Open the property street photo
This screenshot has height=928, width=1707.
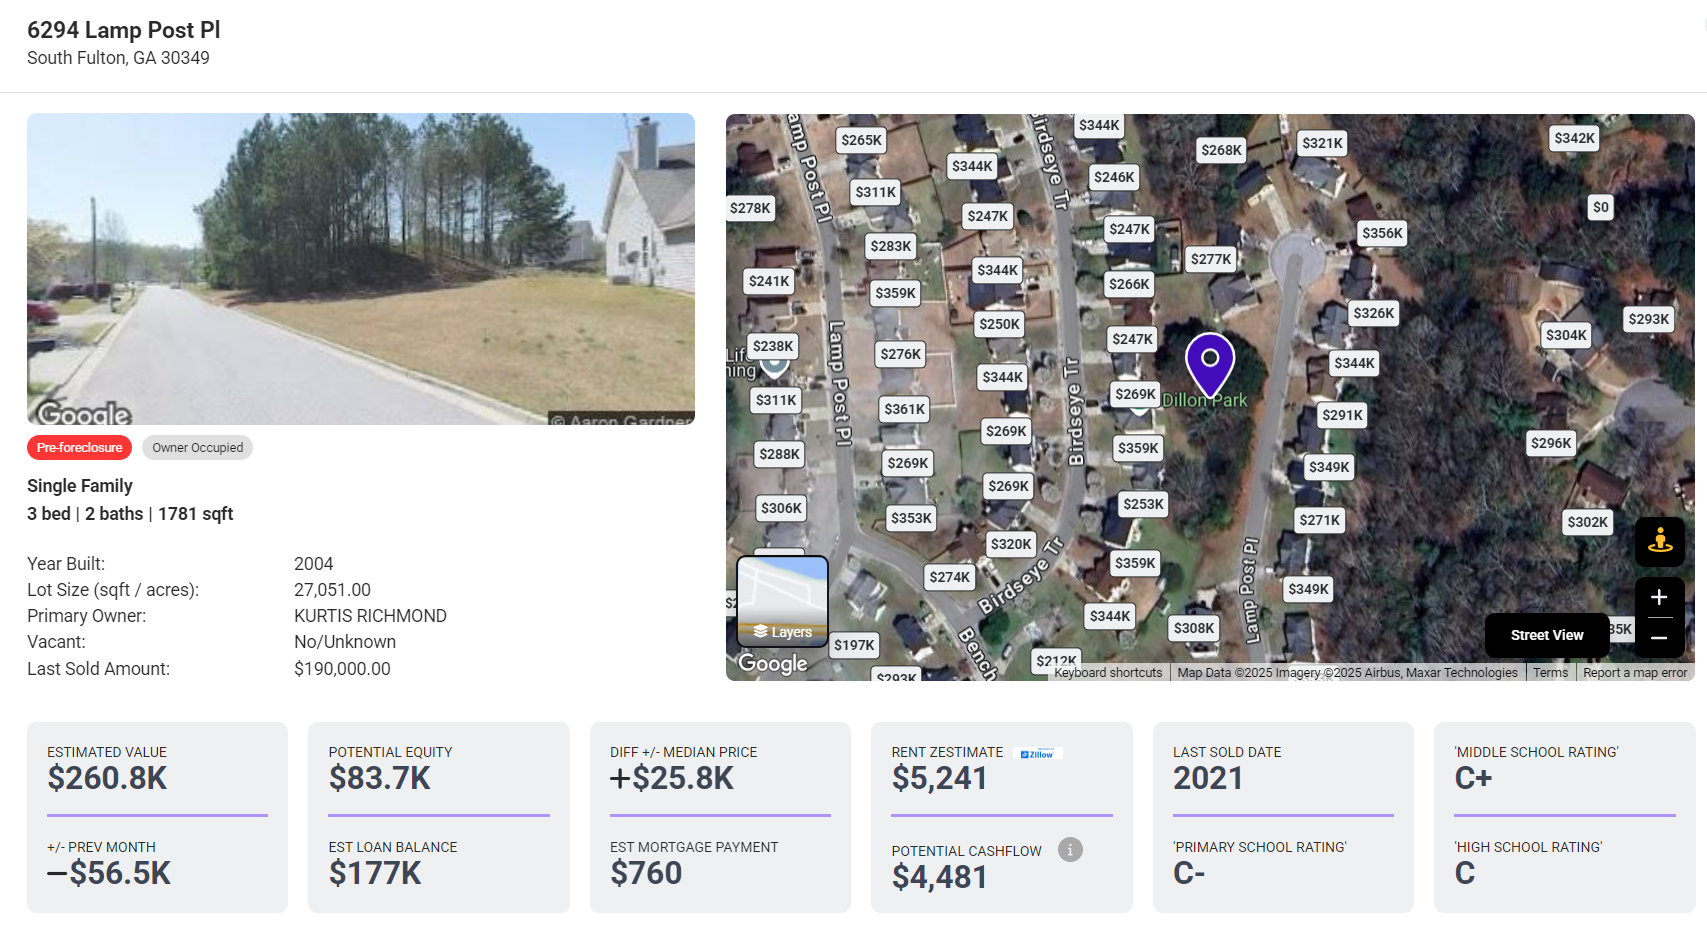(x=361, y=269)
